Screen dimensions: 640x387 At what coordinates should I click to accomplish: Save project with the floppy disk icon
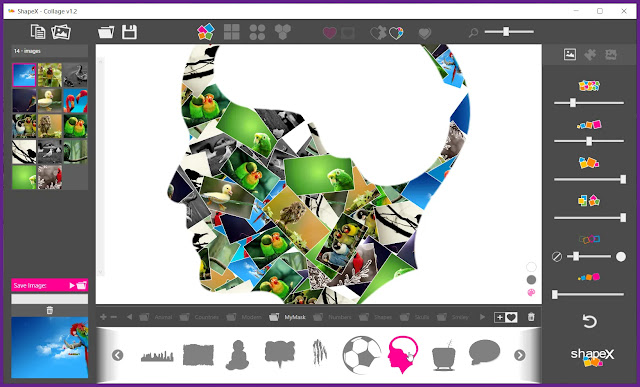(129, 32)
